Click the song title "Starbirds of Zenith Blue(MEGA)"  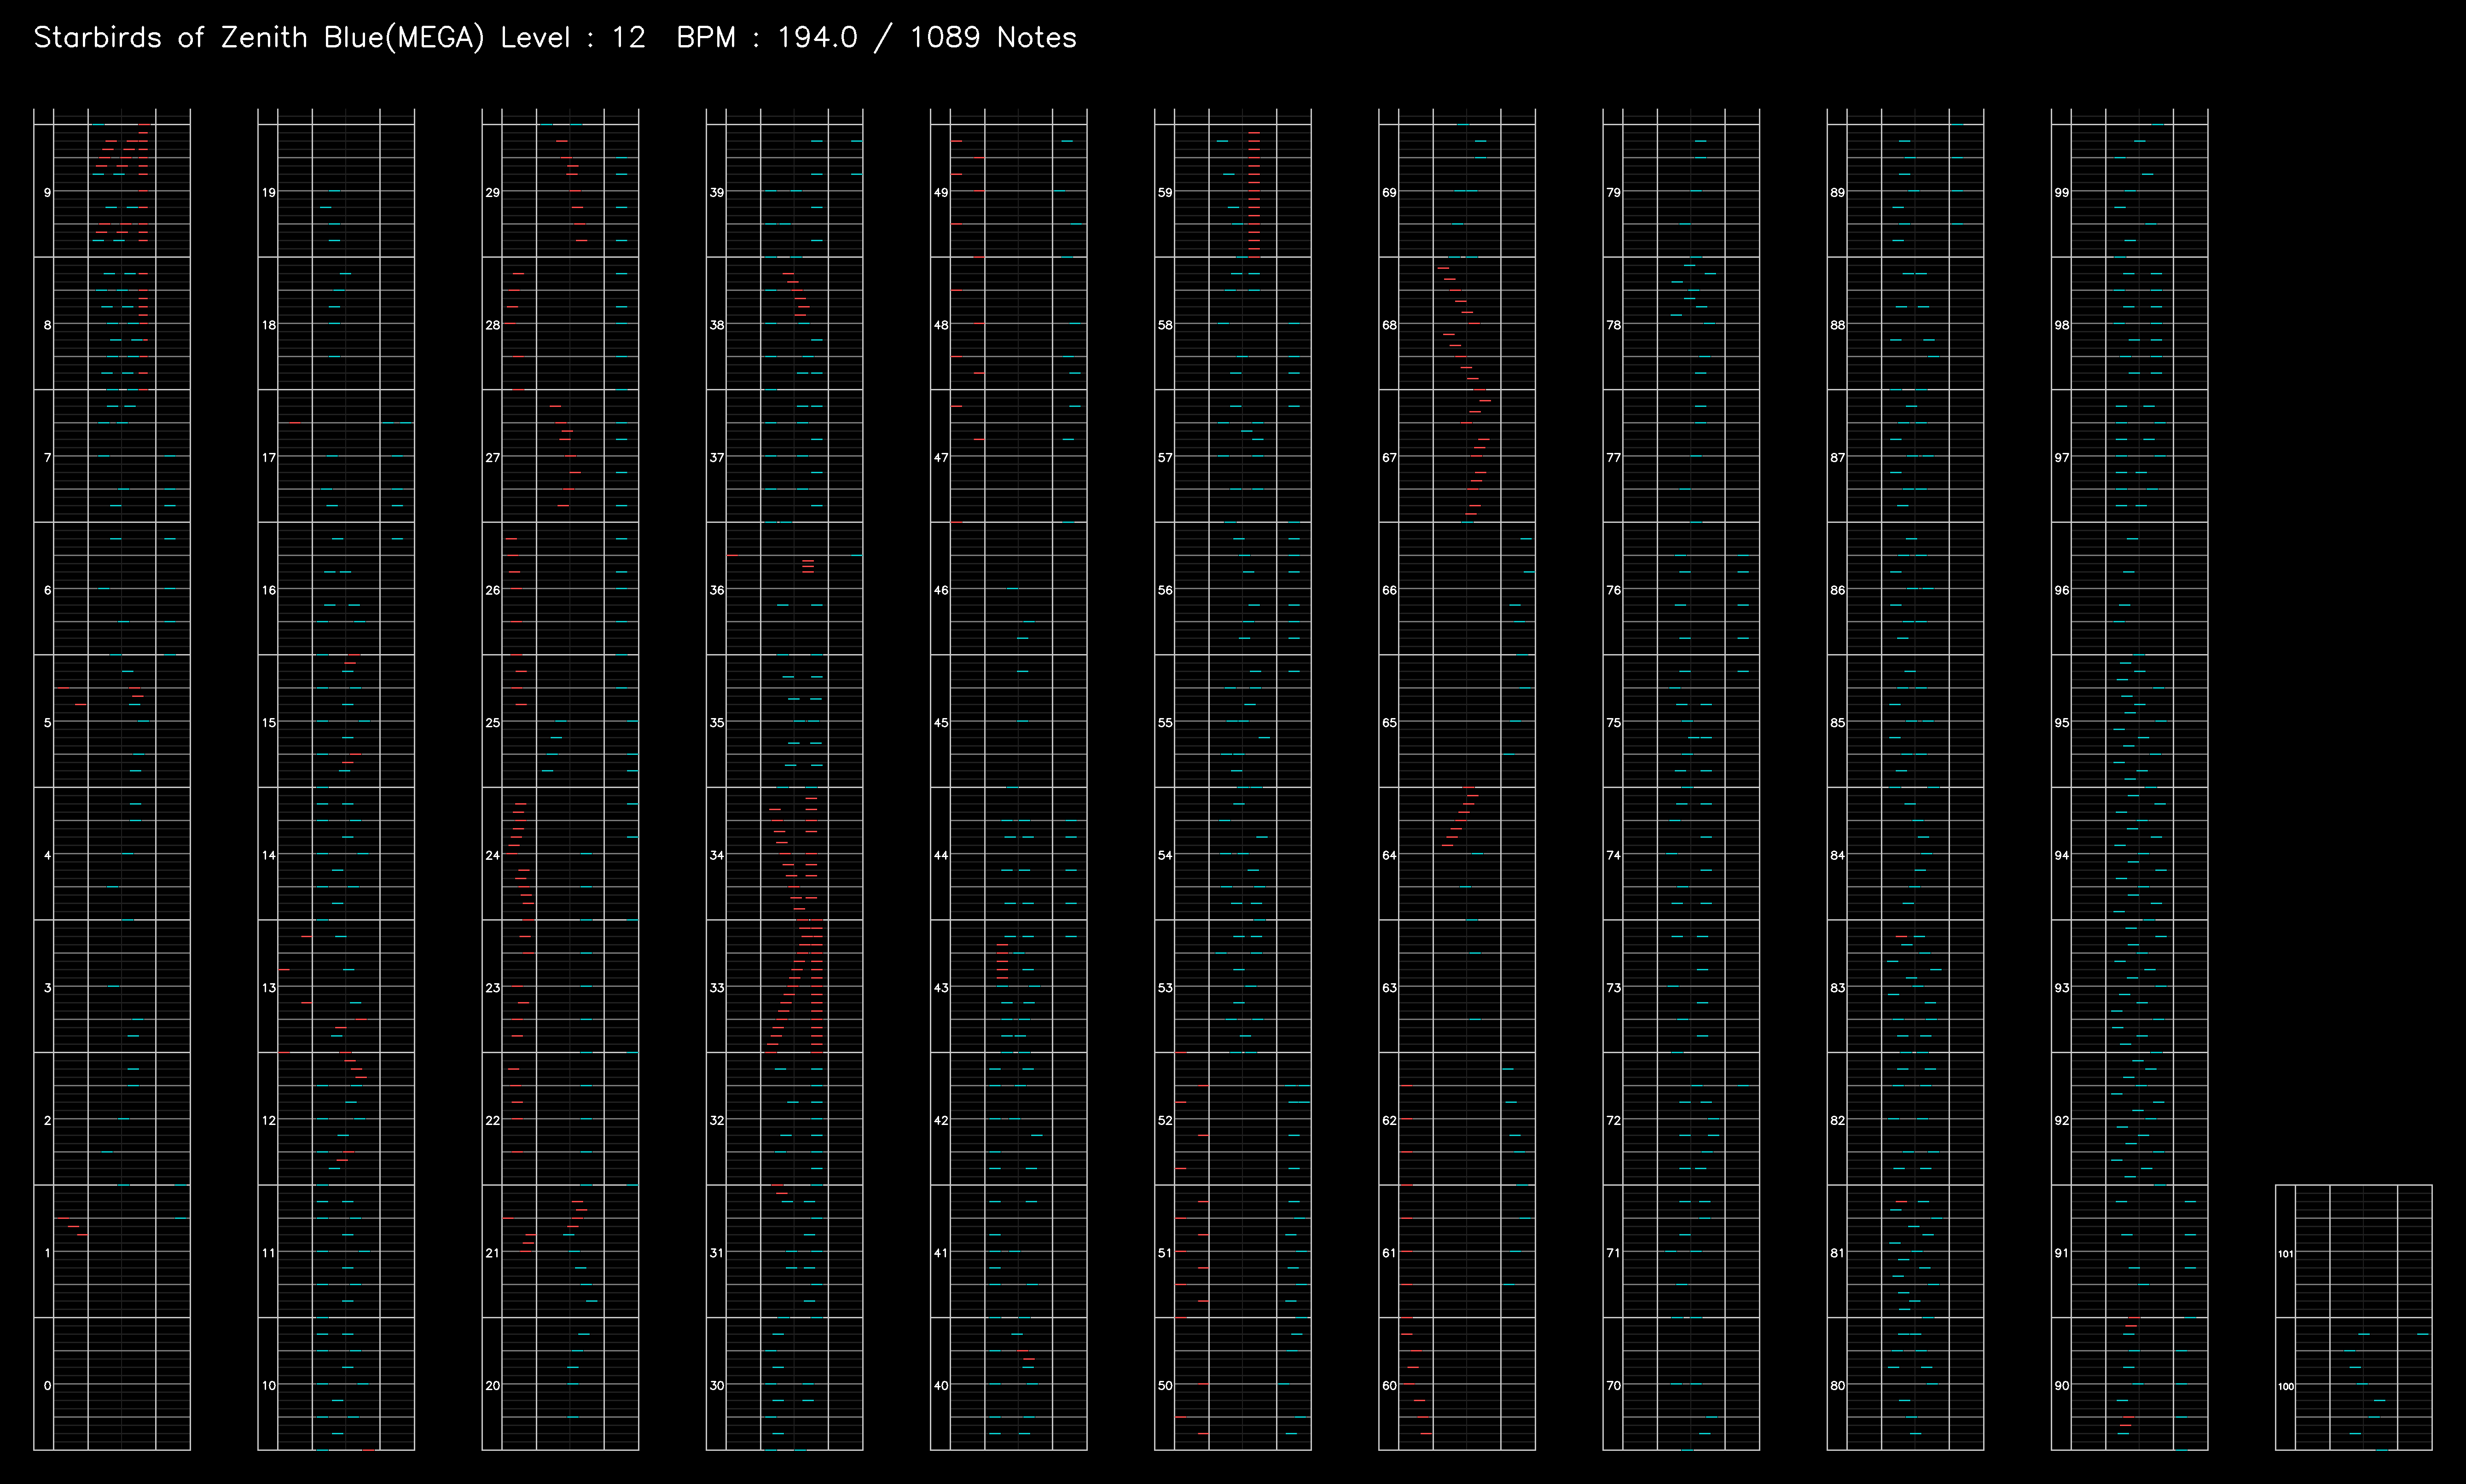coord(259,38)
